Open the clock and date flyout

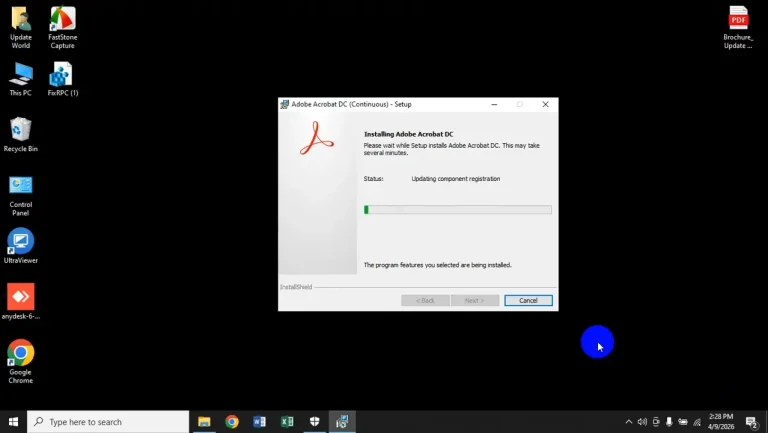click(721, 422)
